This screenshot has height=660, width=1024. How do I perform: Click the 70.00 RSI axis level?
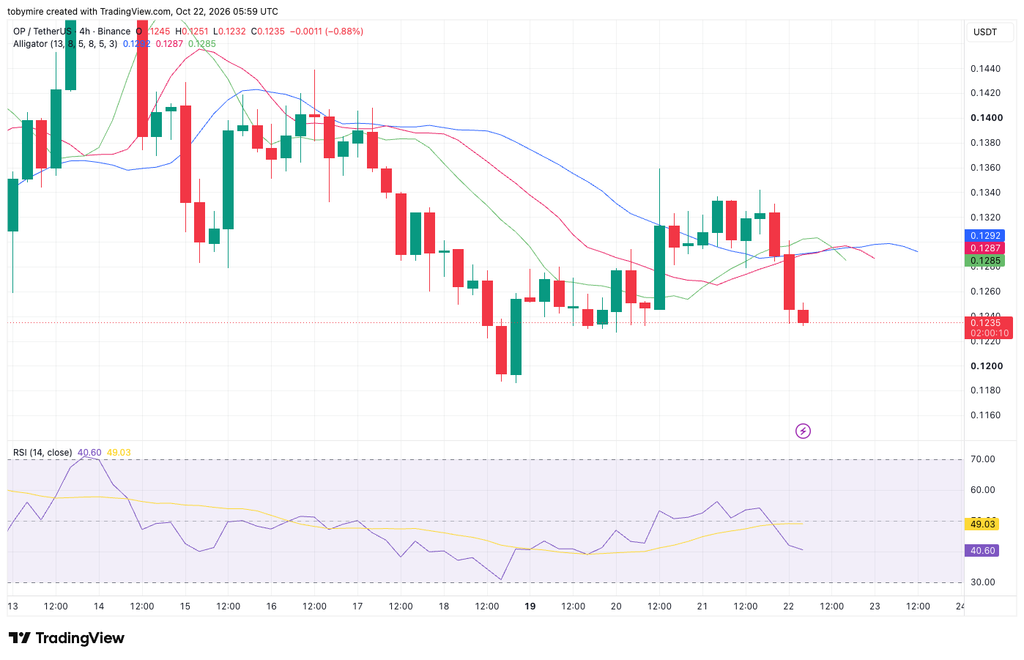point(983,460)
